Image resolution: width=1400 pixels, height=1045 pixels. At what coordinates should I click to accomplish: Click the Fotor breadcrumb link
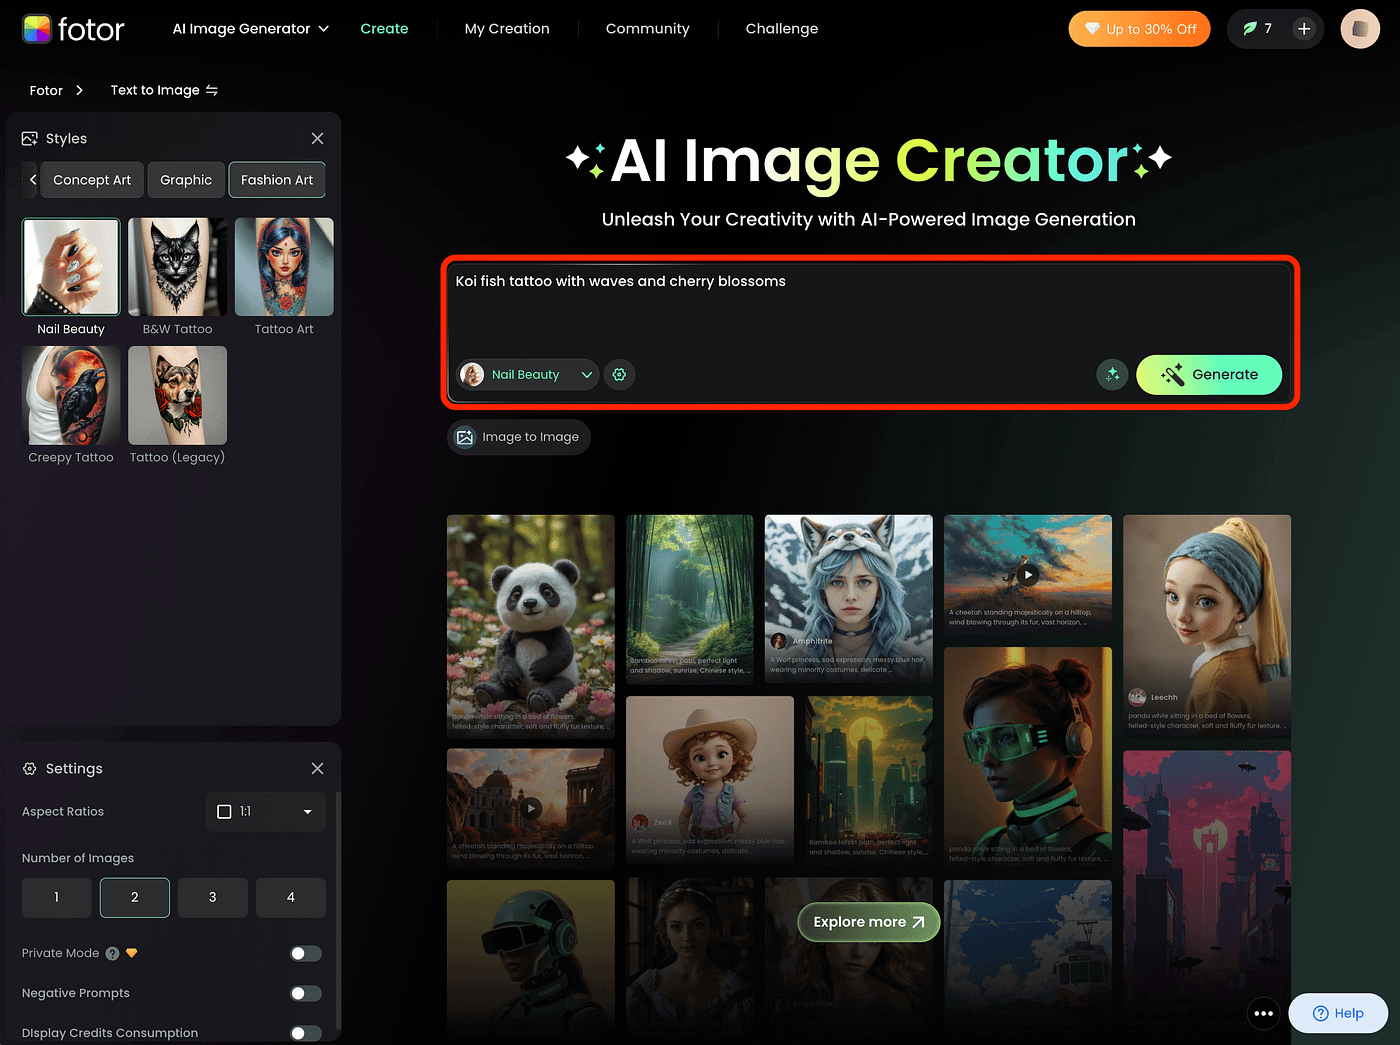[x=46, y=90]
